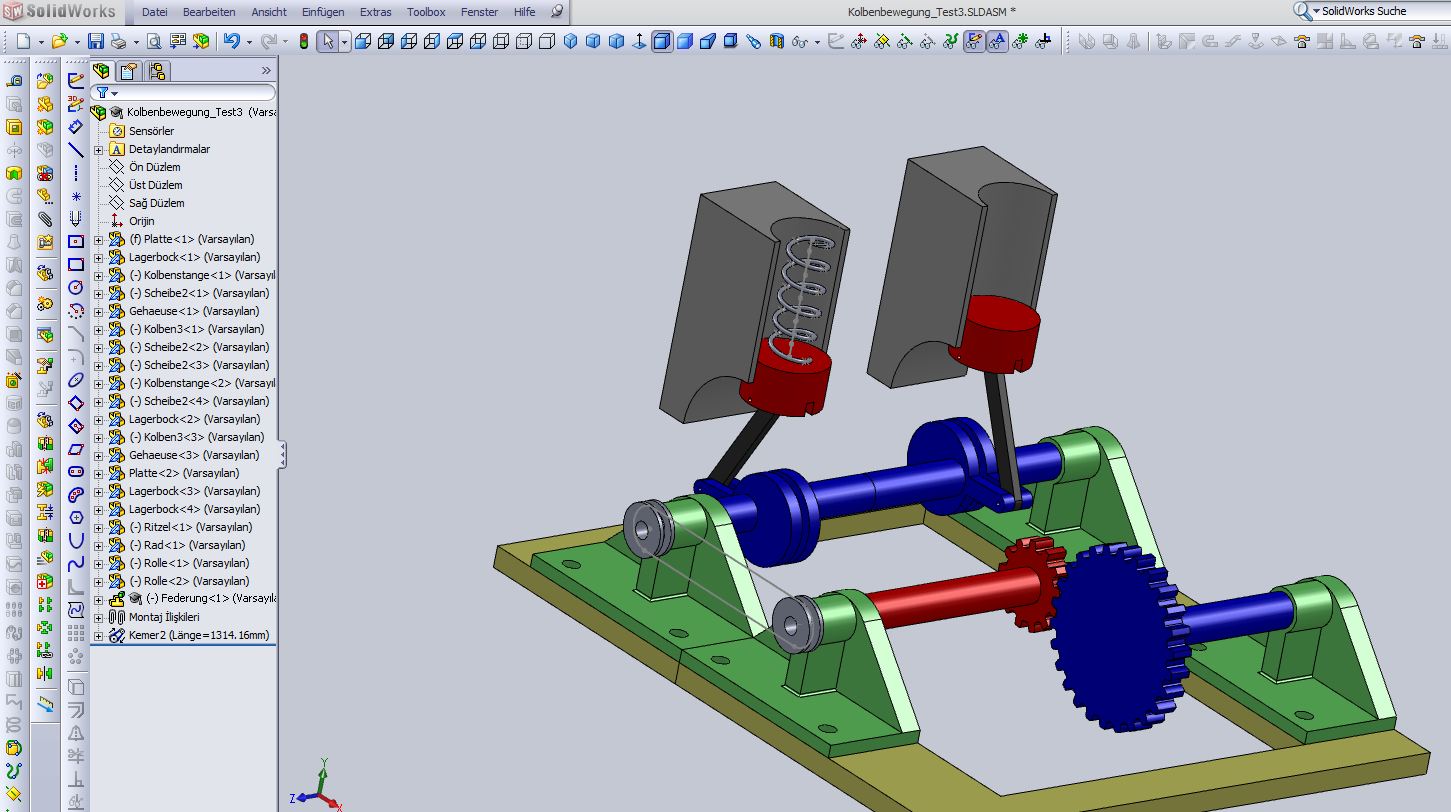Open the Hilfe menu
1451x812 pixels.
click(525, 12)
